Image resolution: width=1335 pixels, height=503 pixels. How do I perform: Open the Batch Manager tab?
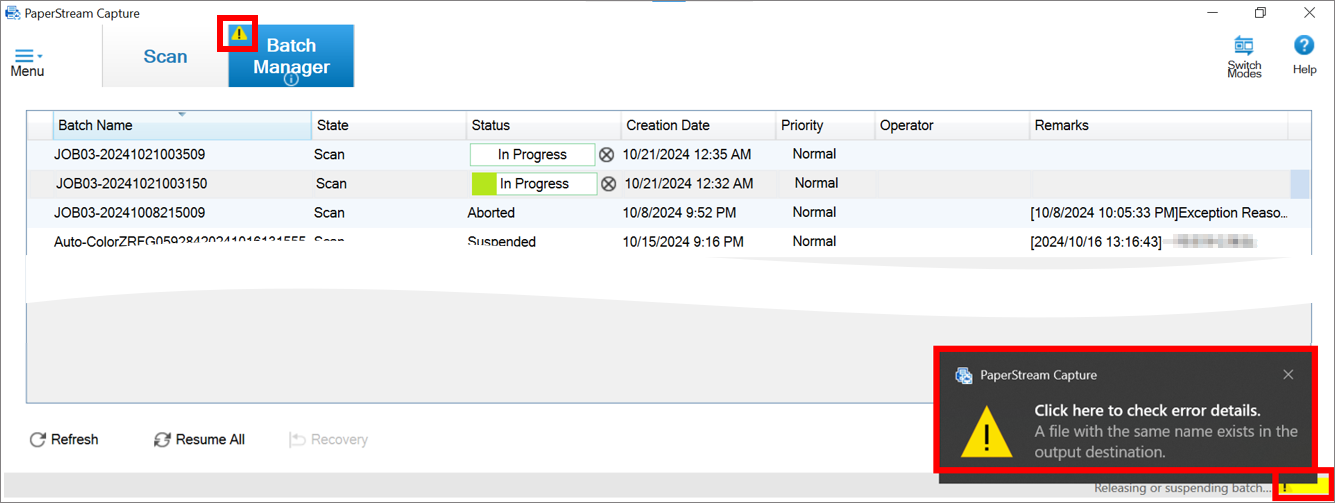(x=291, y=56)
